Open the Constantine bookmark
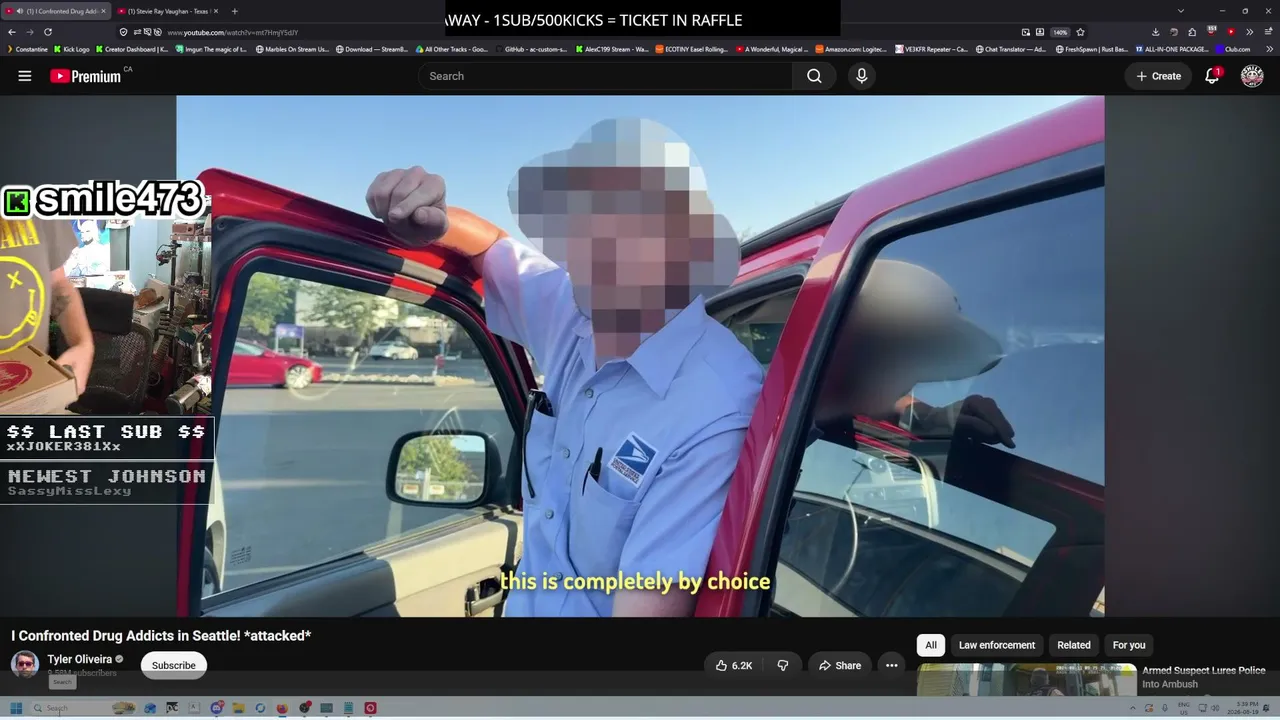Viewport: 1280px width, 720px height. (27, 49)
